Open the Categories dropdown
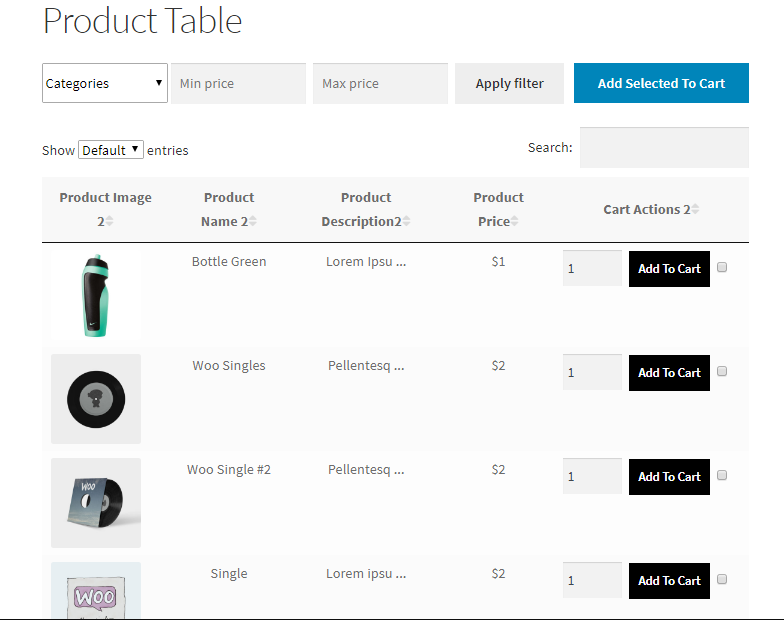Image resolution: width=784 pixels, height=620 pixels. (104, 83)
